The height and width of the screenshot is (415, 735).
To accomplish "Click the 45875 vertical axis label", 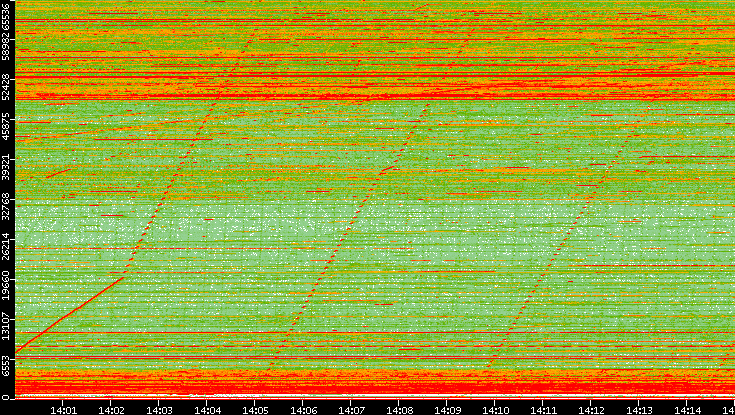I will coord(5,126).
